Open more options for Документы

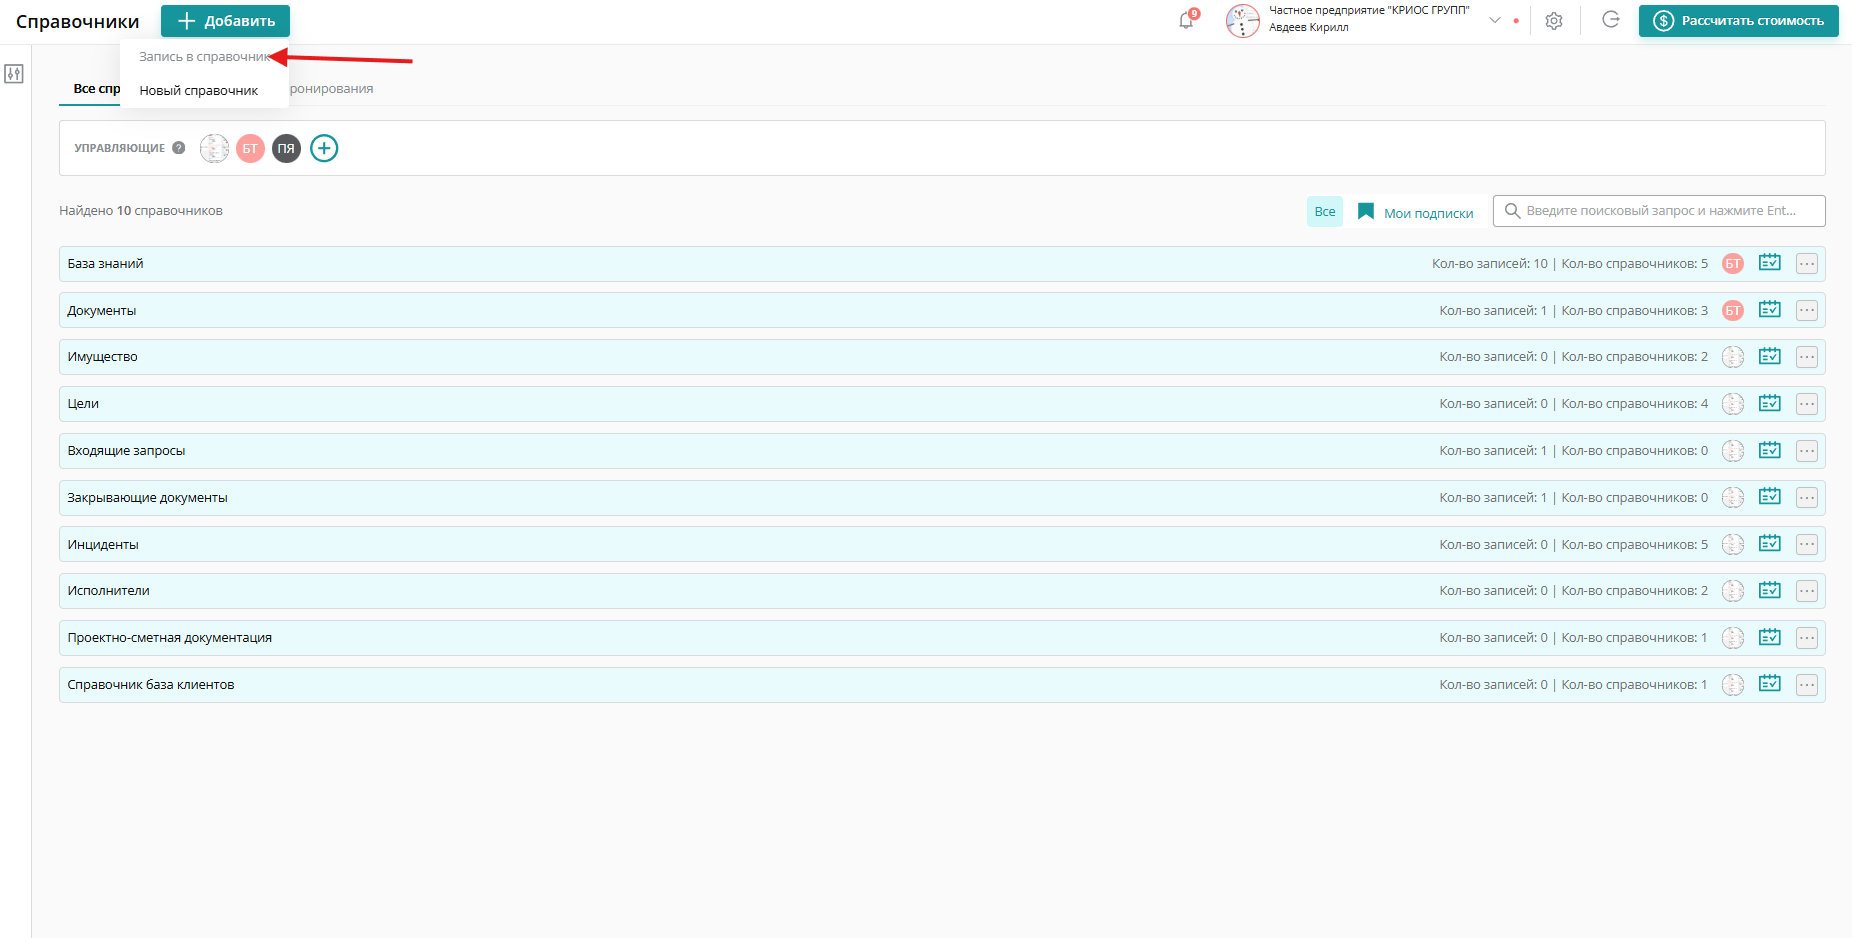[x=1807, y=311]
